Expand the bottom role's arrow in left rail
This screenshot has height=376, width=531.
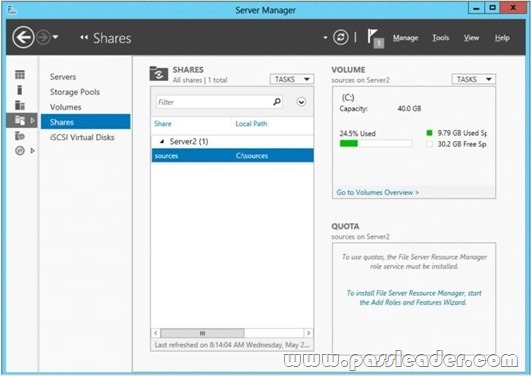click(x=33, y=151)
